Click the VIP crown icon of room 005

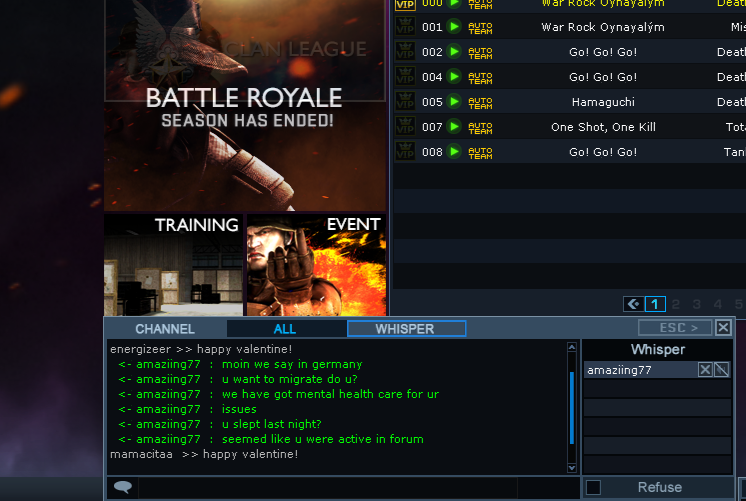tap(405, 101)
